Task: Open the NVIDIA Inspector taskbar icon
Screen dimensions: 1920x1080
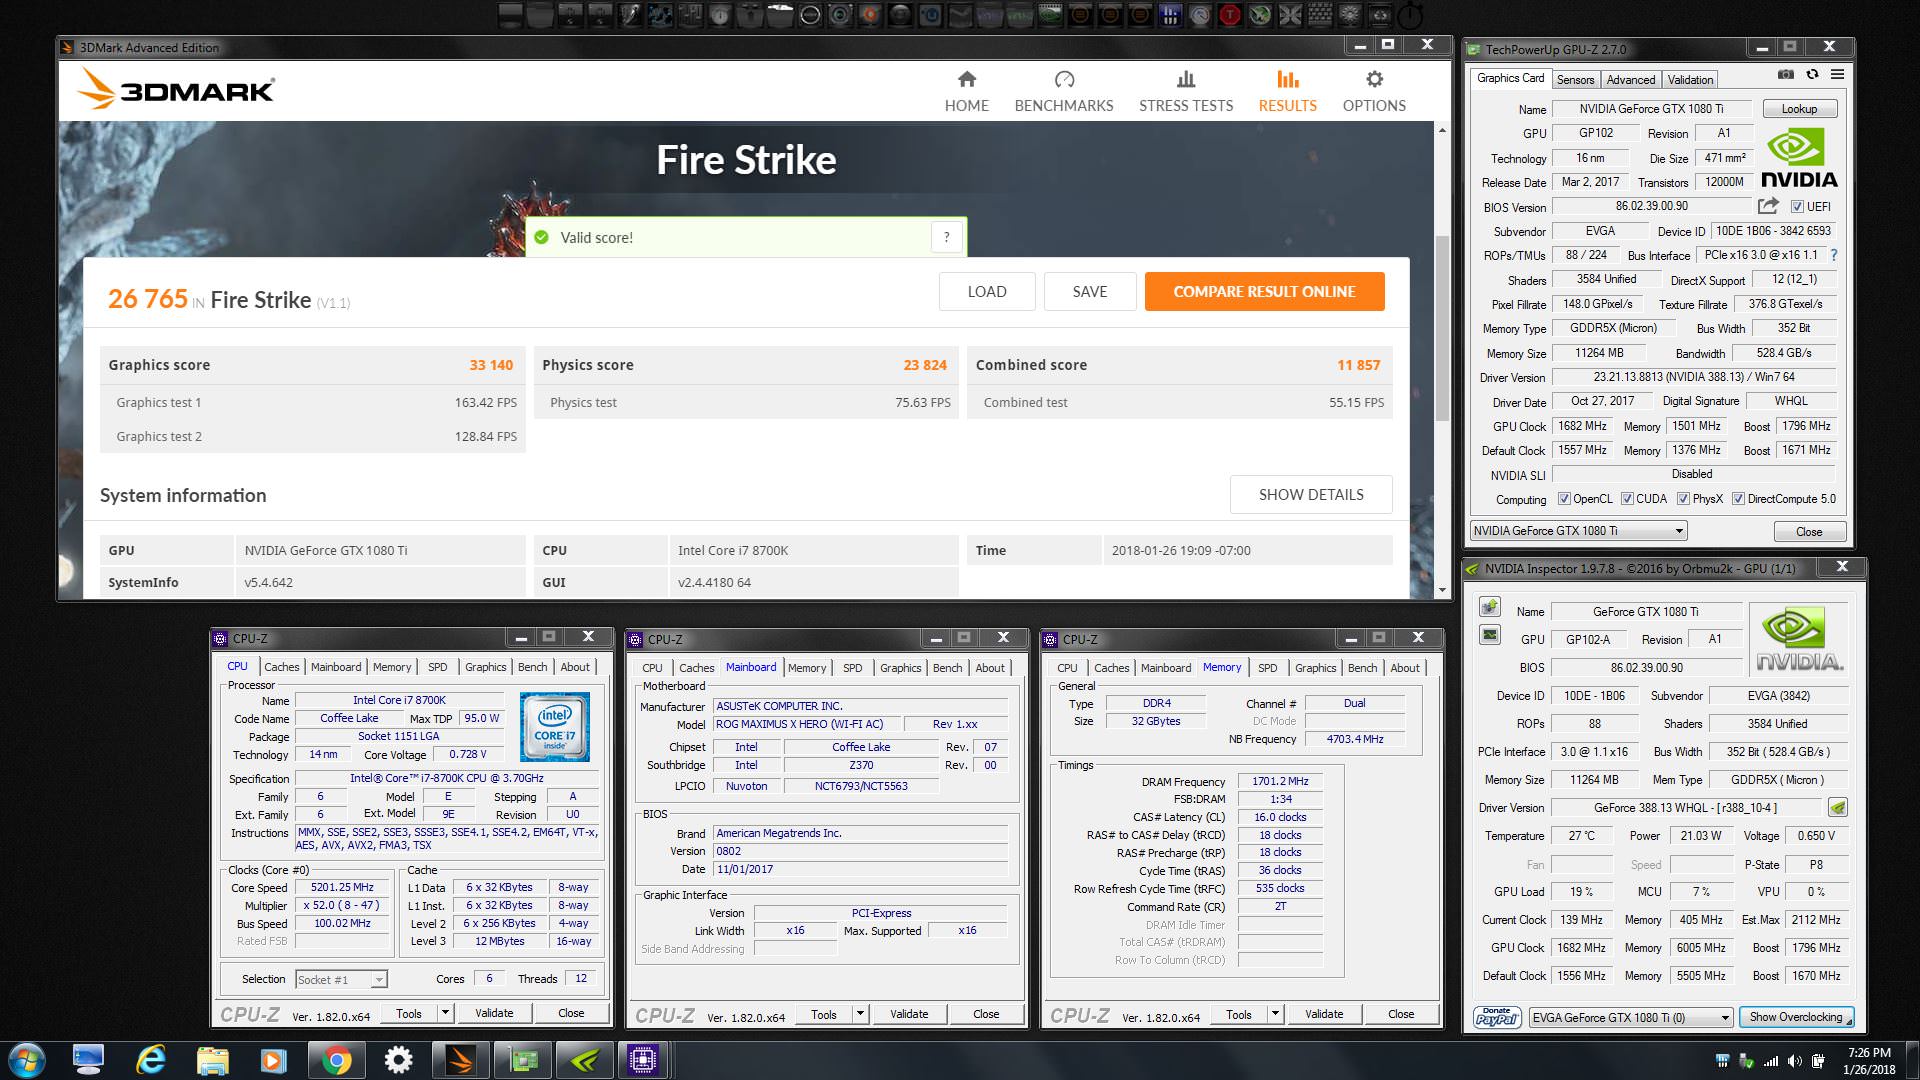Action: coord(584,1060)
